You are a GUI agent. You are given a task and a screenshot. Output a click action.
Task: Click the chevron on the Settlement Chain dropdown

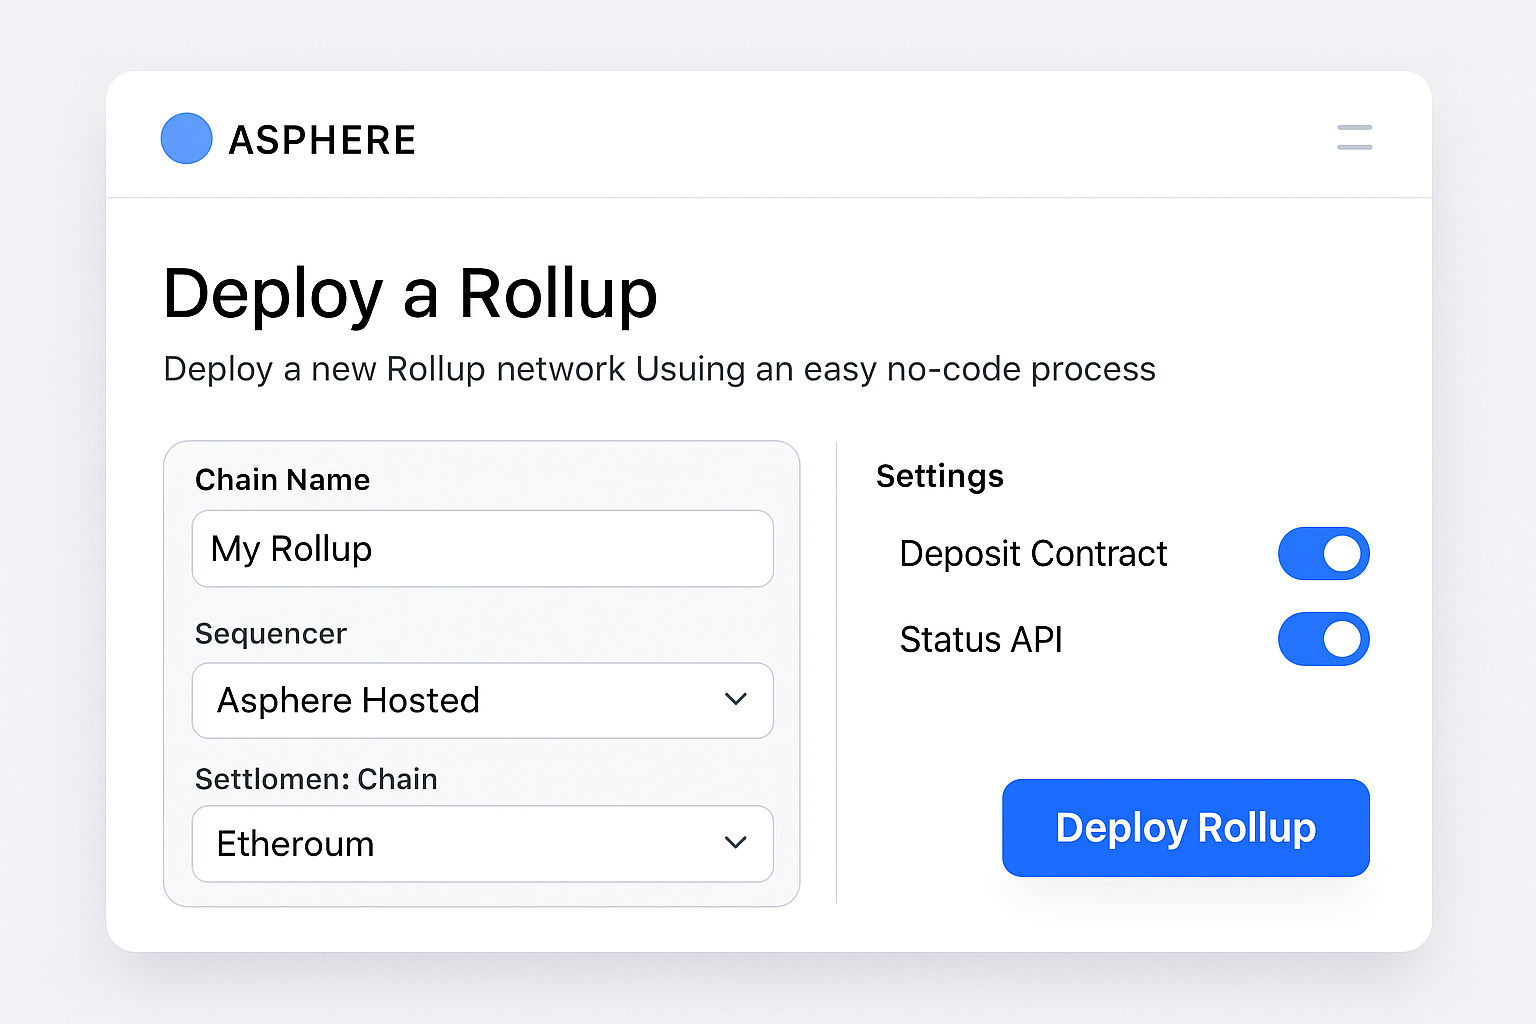click(736, 844)
